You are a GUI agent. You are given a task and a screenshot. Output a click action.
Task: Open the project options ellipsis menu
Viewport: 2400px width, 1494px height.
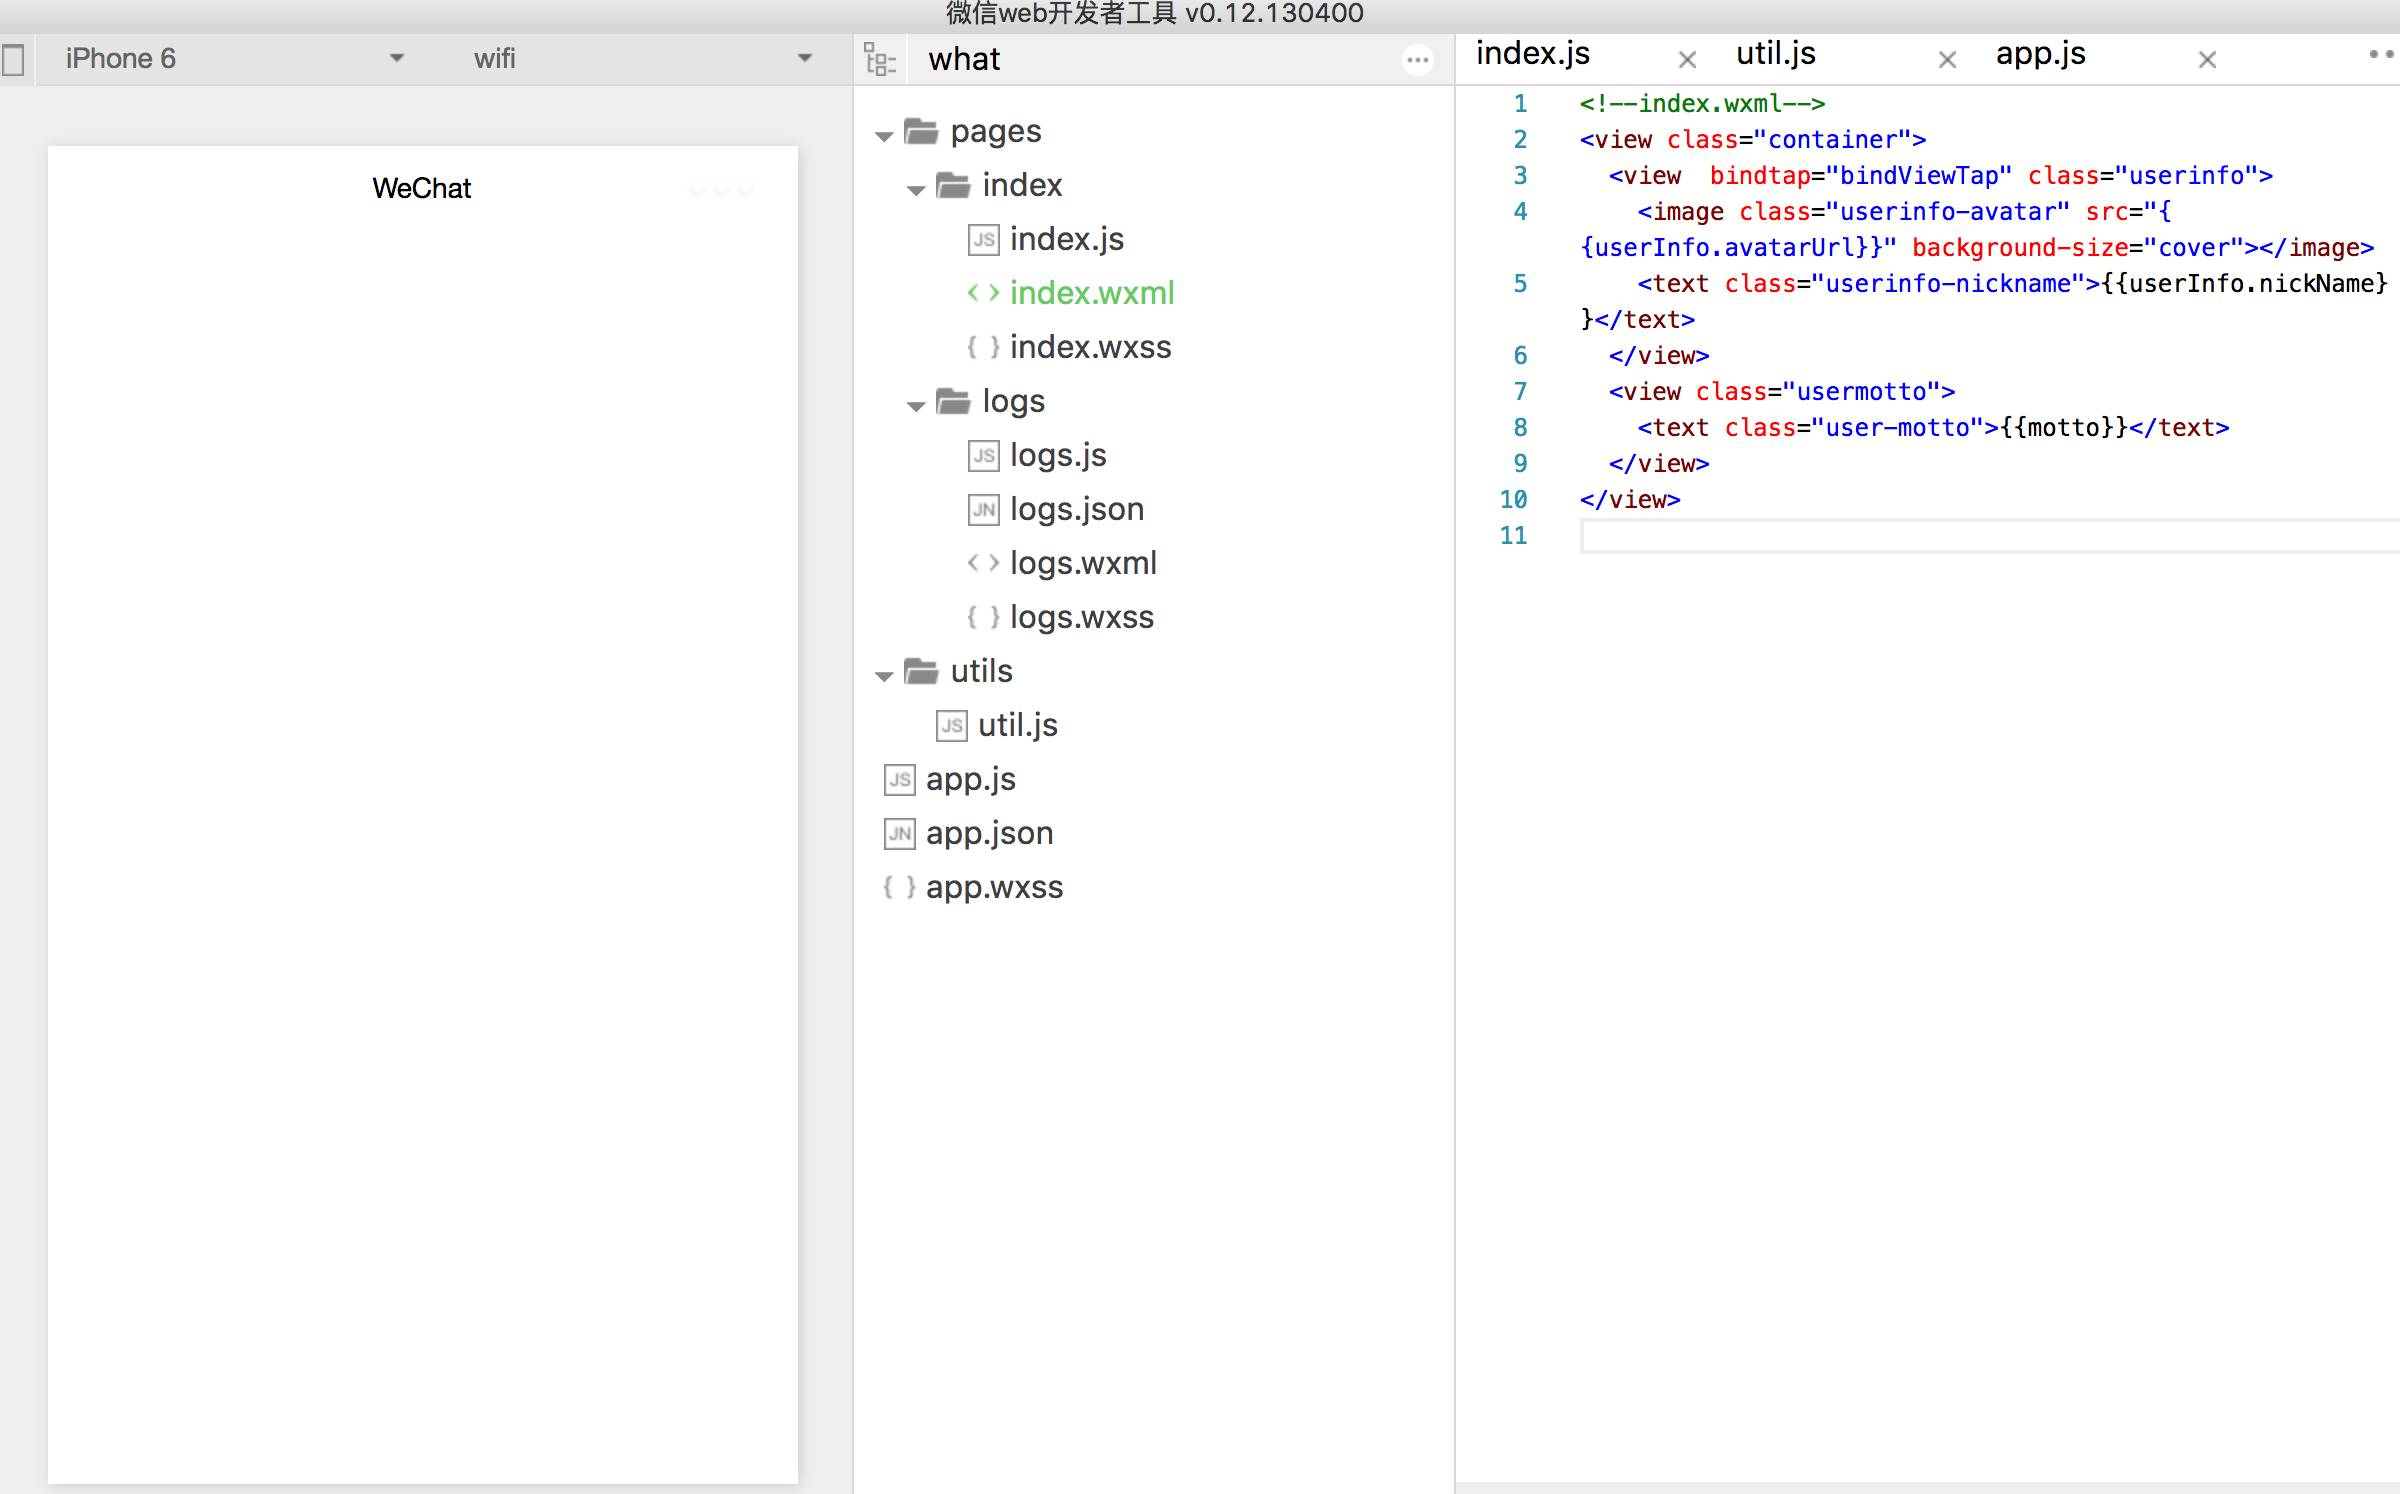[1417, 60]
